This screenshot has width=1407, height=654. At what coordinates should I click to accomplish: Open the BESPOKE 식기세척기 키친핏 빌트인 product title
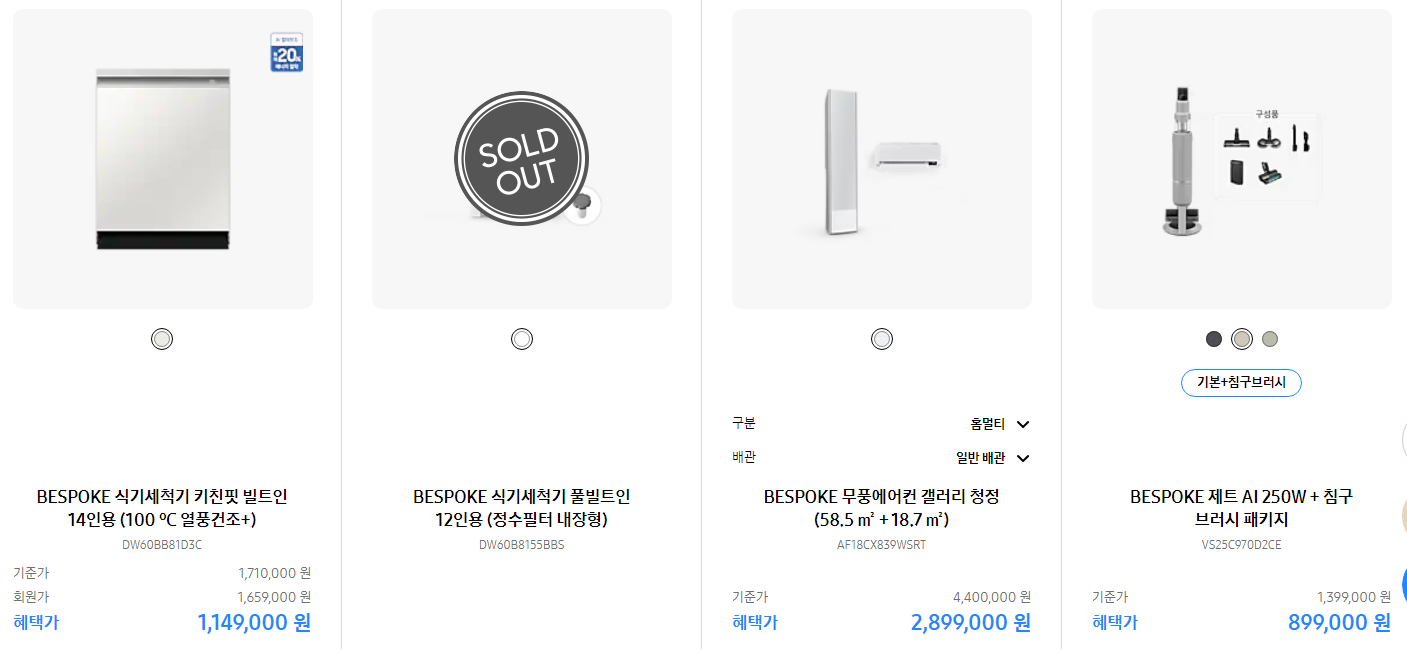click(161, 504)
